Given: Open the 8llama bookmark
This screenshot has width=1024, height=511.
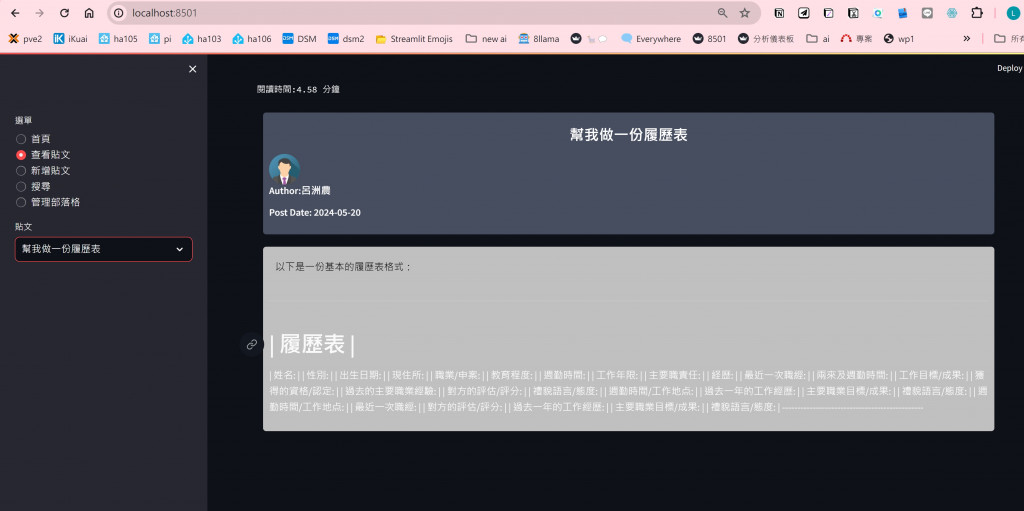Looking at the screenshot, I should point(539,39).
